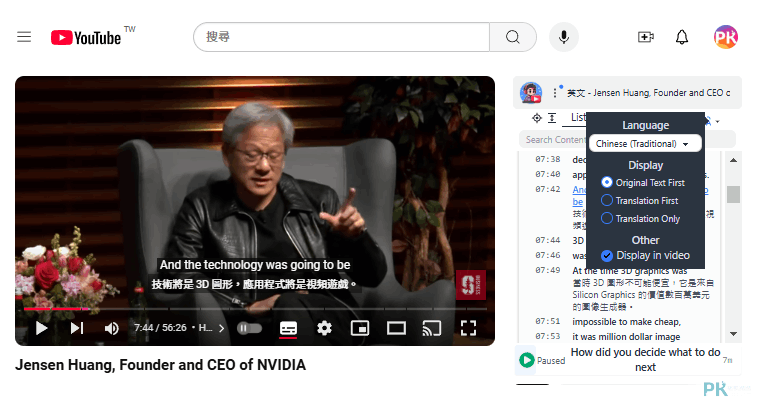Screen dimensions: 760x400
Task: Expand the chapter title chevron
Action: 222,328
